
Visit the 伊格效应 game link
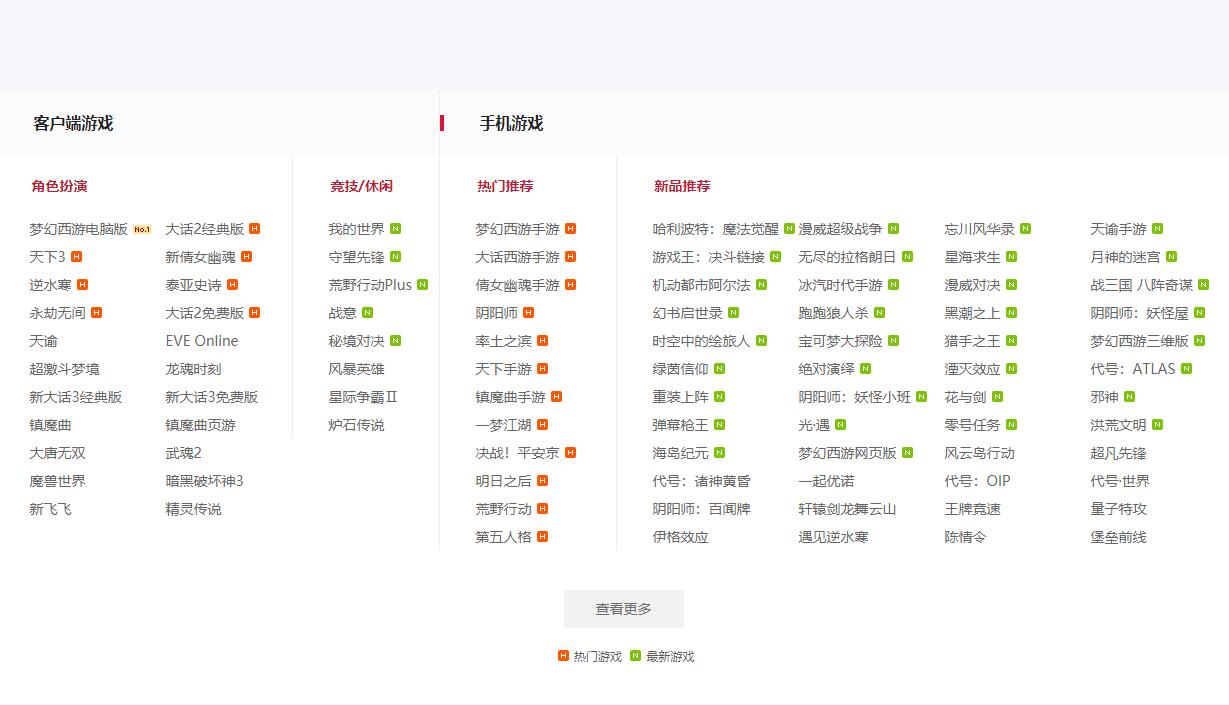click(681, 537)
